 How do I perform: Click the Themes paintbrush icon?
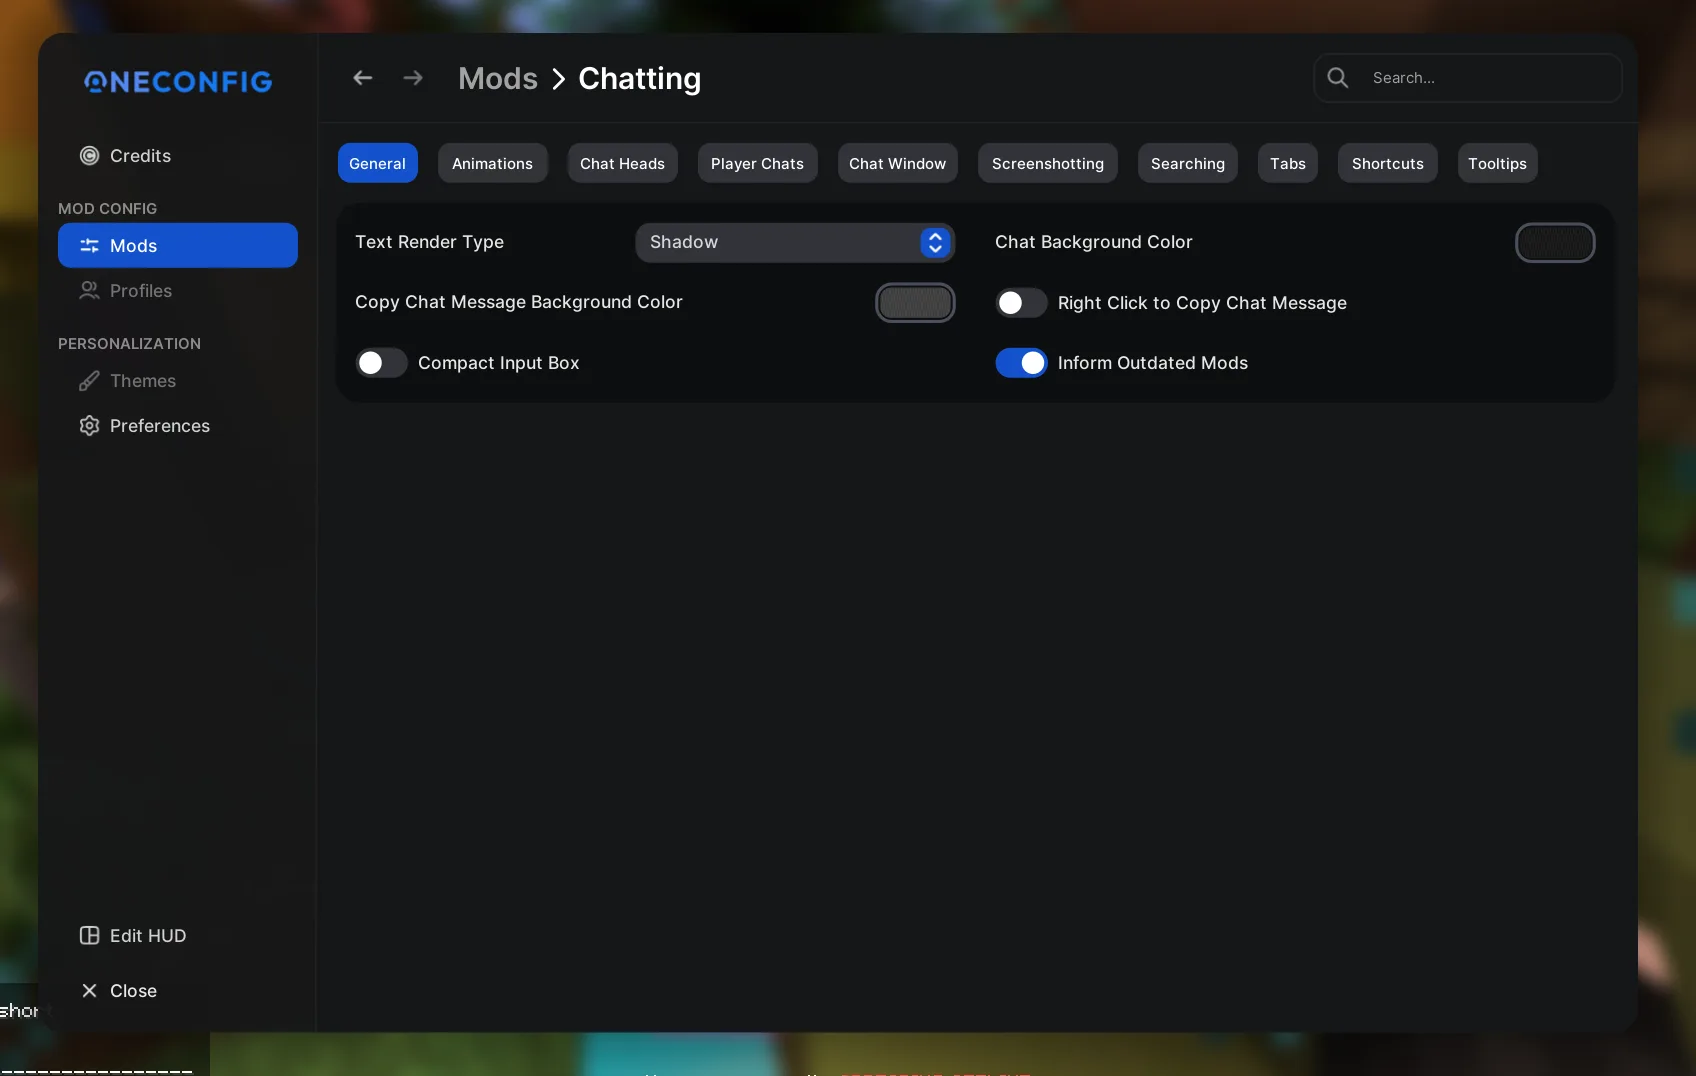click(x=89, y=381)
